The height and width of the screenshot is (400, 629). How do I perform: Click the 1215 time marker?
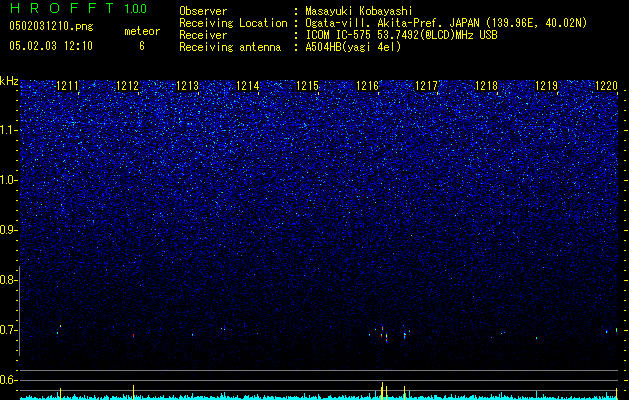click(x=307, y=86)
